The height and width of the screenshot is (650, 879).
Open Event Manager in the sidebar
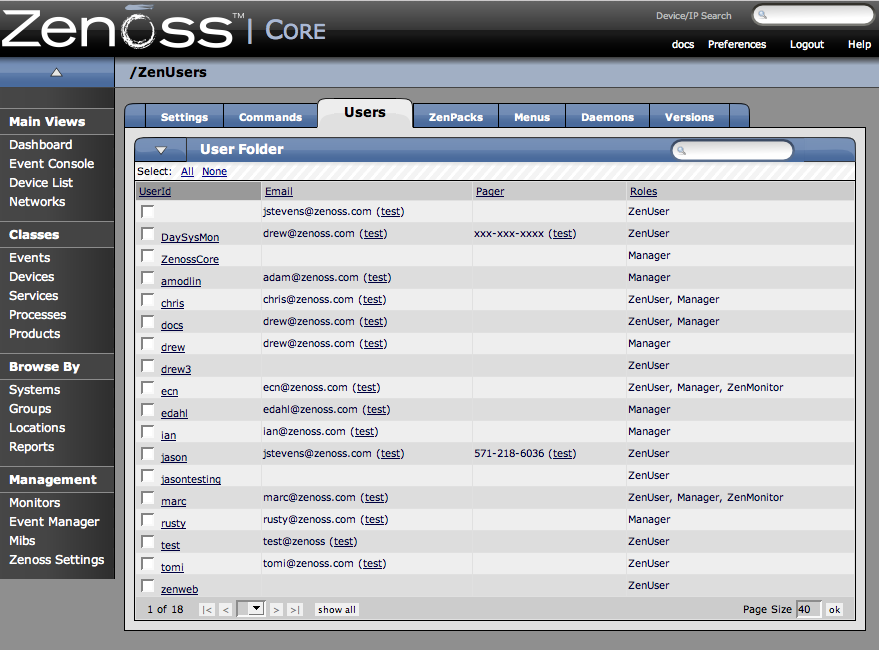click(x=54, y=522)
